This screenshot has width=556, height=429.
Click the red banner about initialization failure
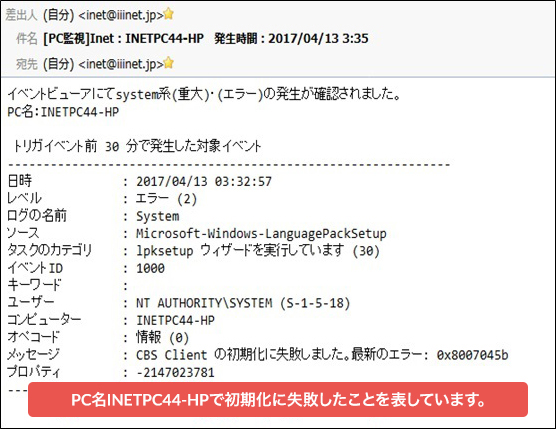pyautogui.click(x=278, y=400)
